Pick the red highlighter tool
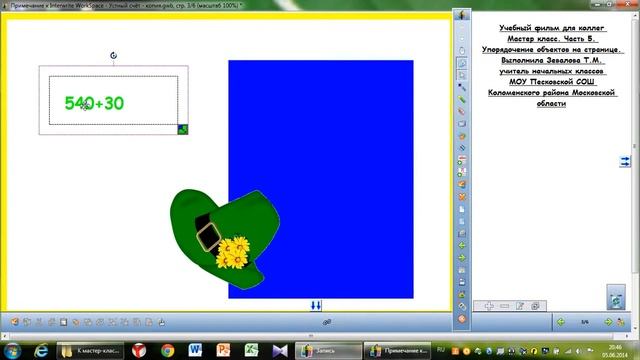 [462, 111]
